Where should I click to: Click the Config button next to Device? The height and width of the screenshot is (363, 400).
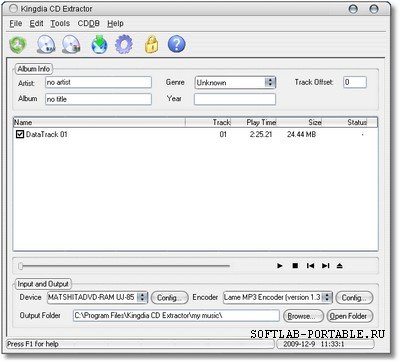170,298
